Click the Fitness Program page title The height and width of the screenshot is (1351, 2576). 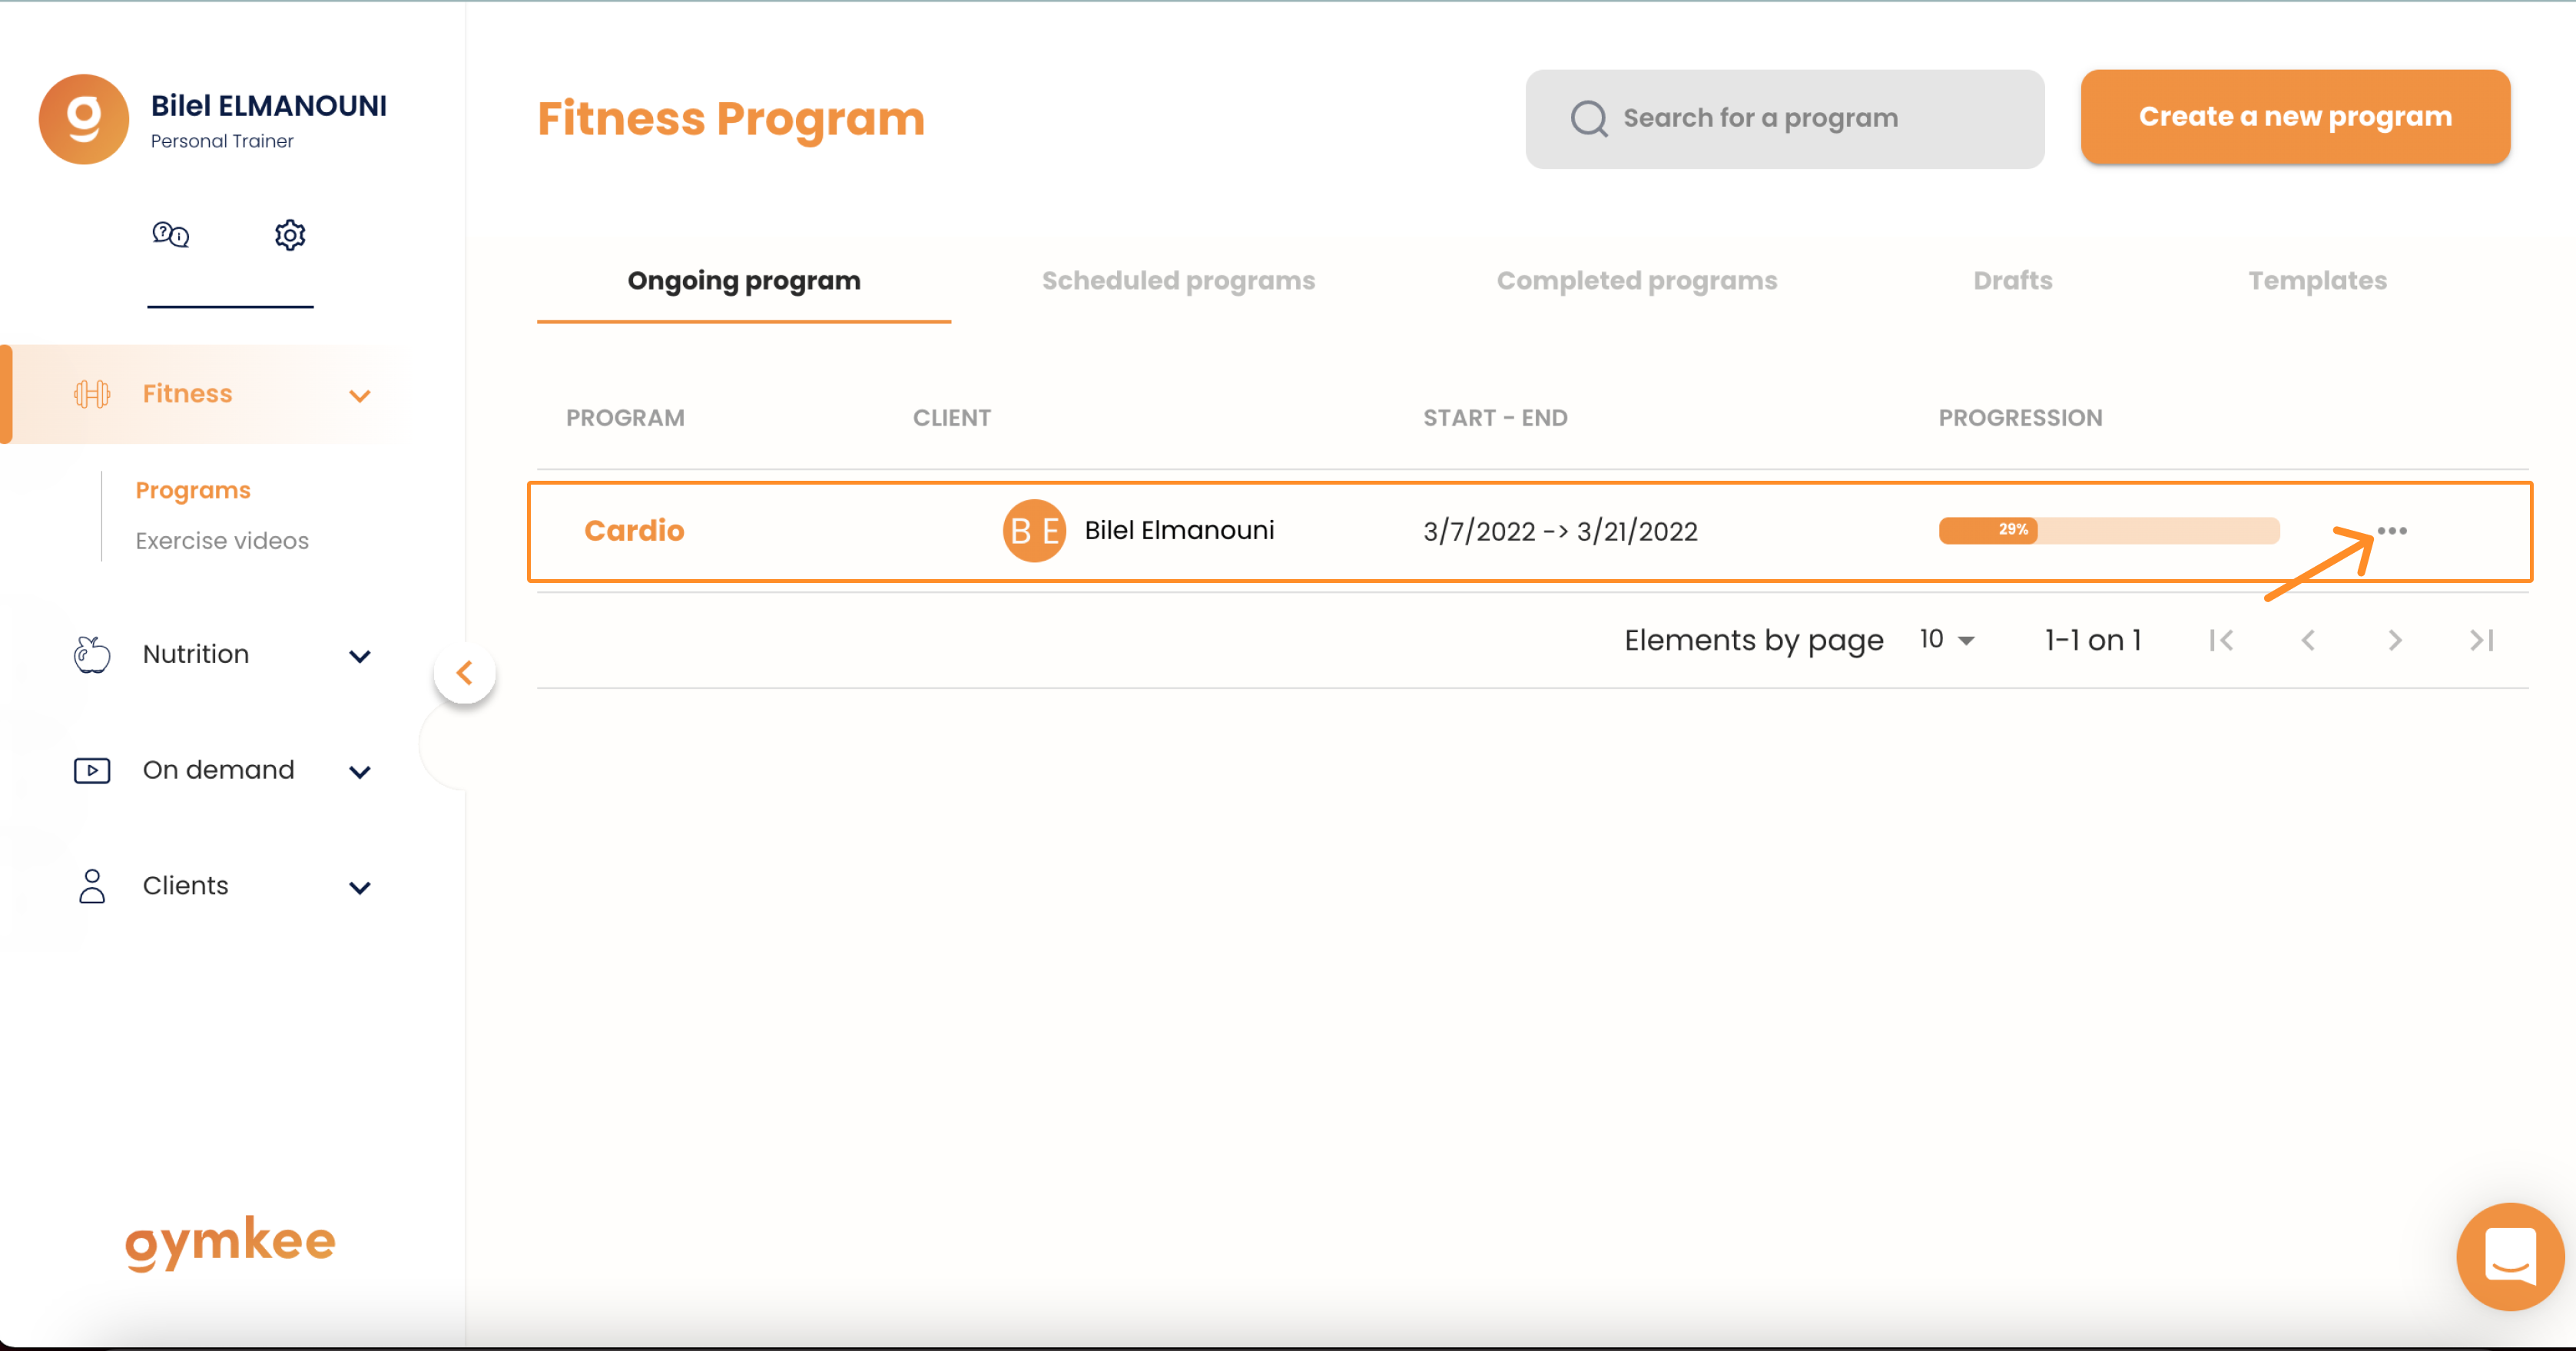(x=731, y=119)
